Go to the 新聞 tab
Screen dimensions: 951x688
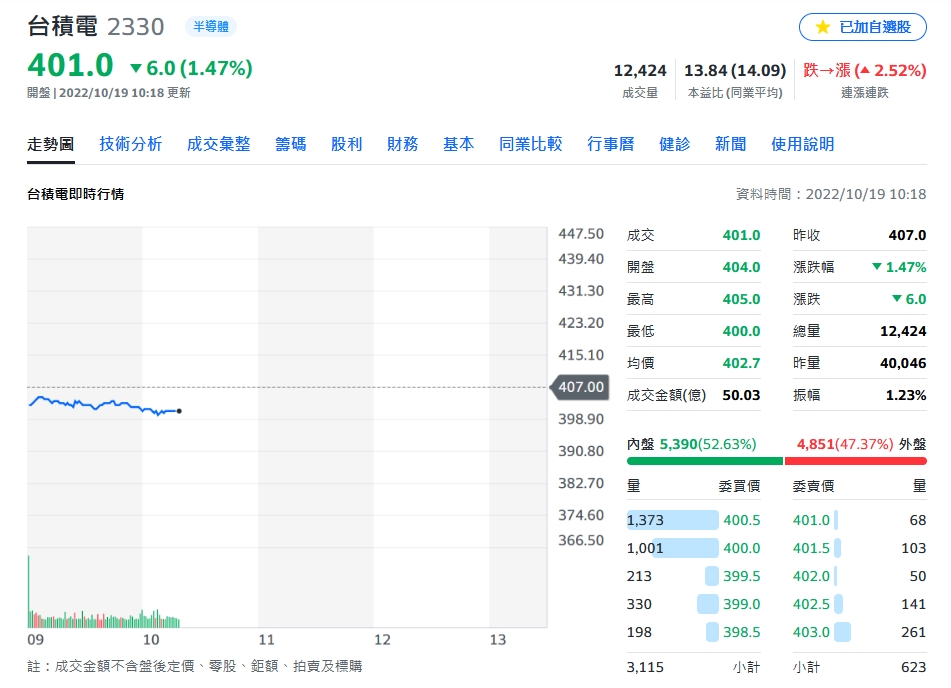tap(730, 144)
